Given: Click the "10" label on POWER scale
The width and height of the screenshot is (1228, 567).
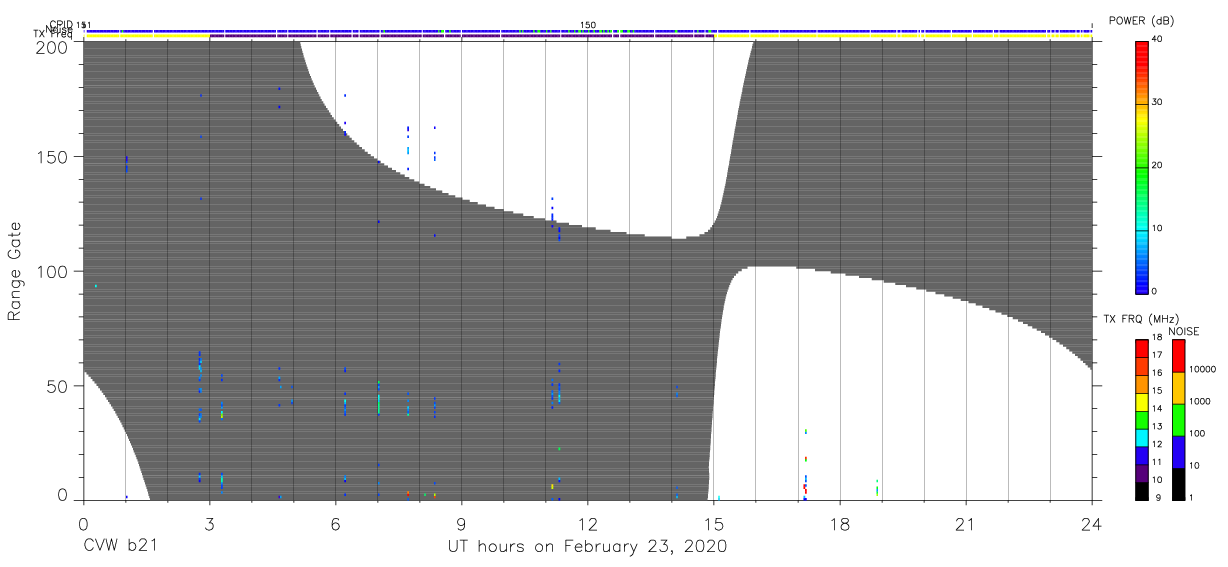Looking at the screenshot, I should click(1158, 228).
